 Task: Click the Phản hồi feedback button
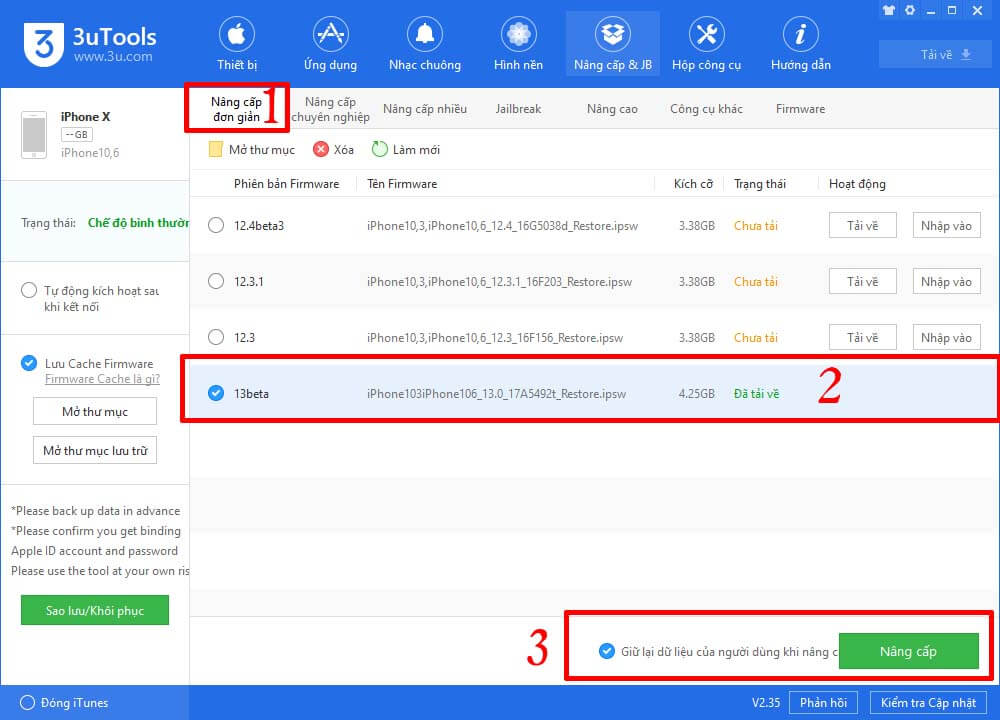coord(823,702)
